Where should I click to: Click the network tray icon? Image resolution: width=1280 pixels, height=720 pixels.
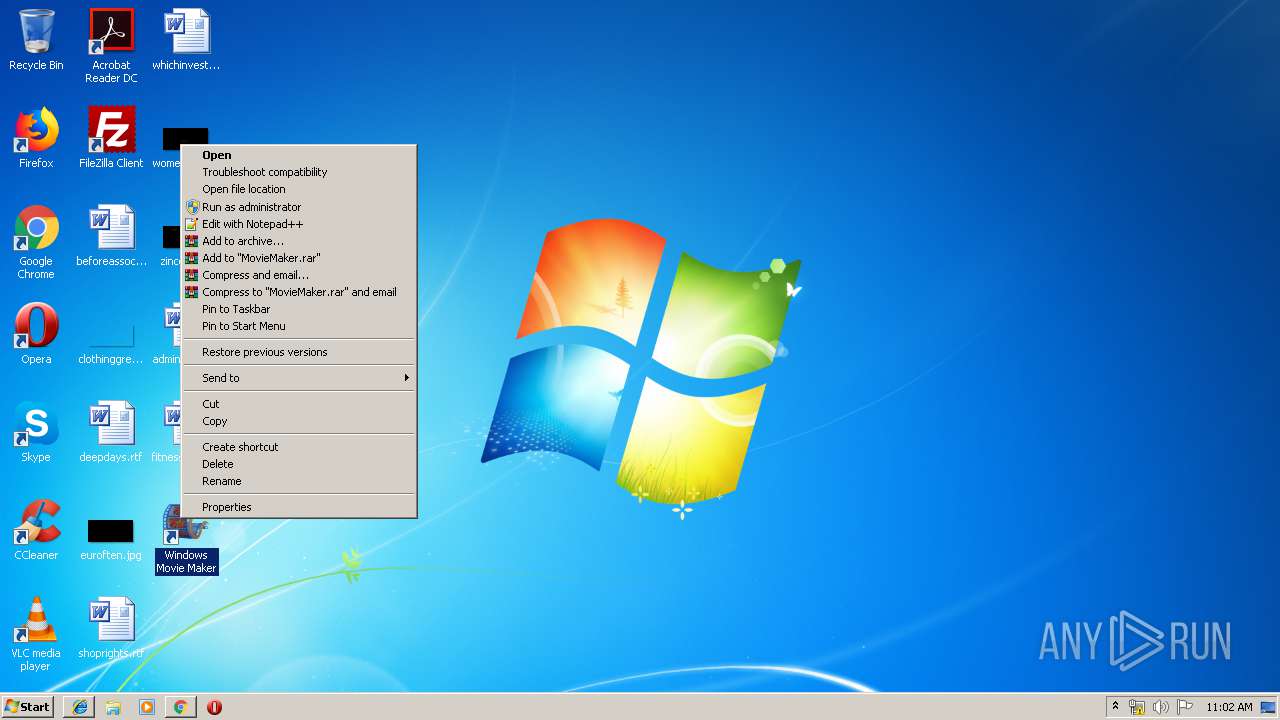[x=1137, y=707]
